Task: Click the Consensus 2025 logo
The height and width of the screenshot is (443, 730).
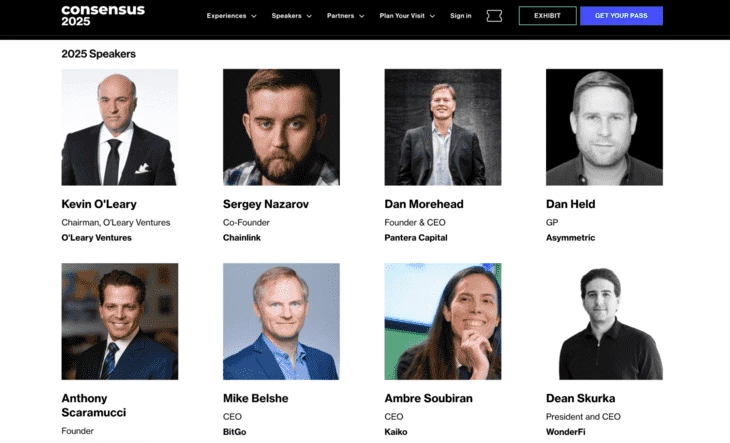Action: tap(103, 15)
